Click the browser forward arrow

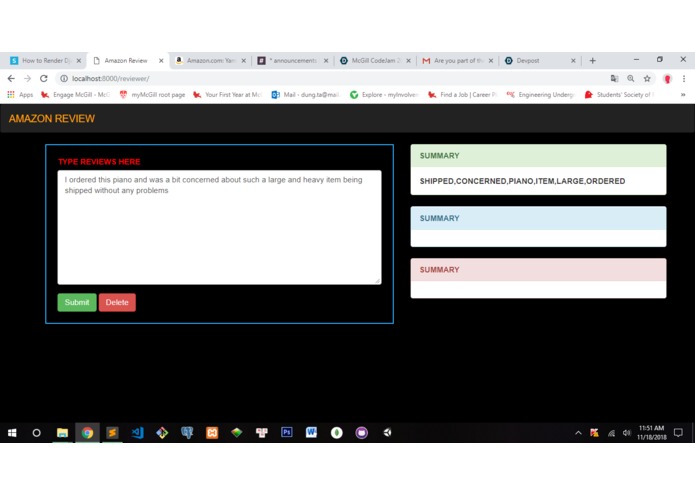point(27,78)
